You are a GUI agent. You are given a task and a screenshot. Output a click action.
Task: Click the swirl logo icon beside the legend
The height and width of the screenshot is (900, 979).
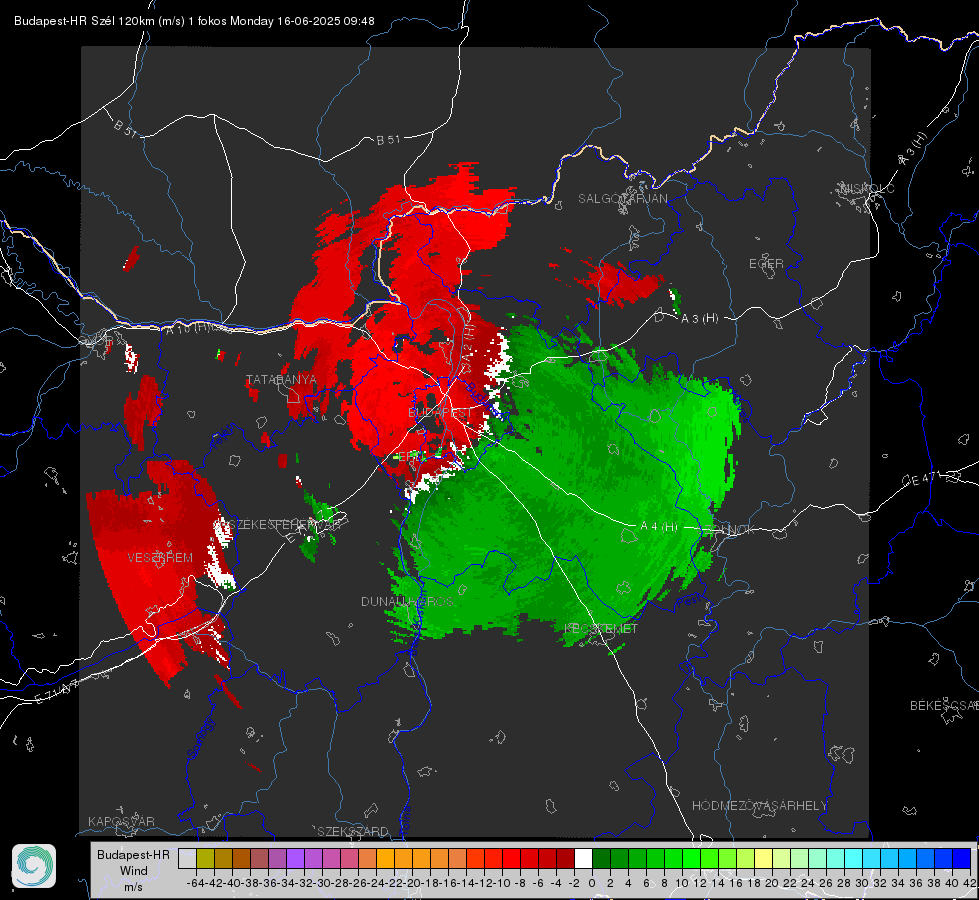[x=34, y=866]
